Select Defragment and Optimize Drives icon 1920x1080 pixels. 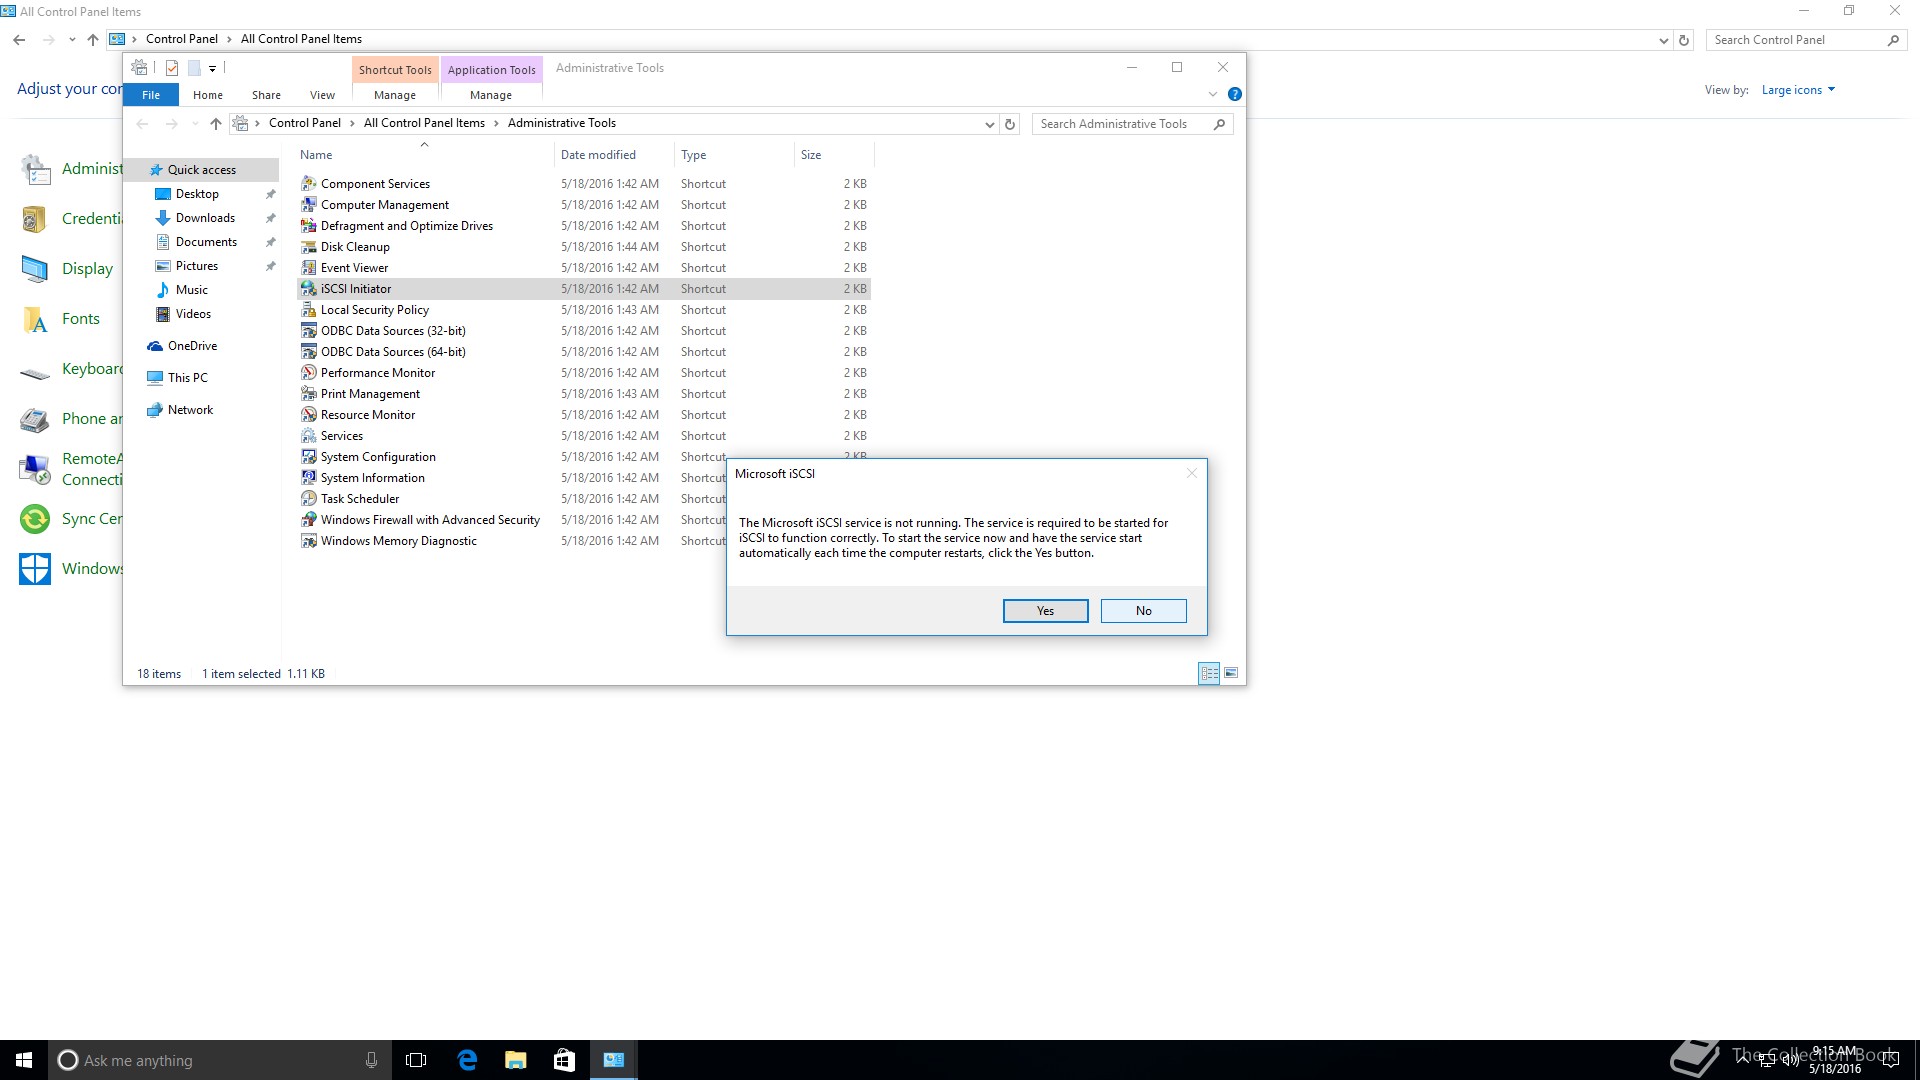(x=309, y=226)
